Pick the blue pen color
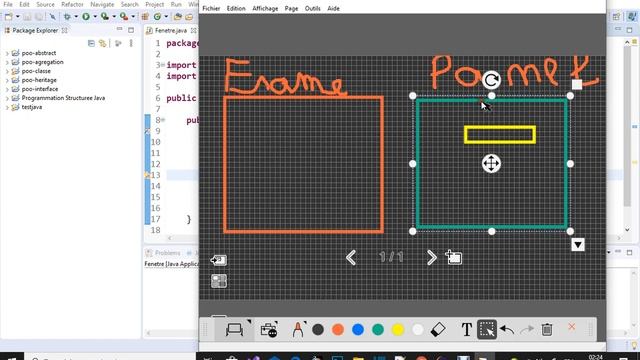The height and width of the screenshot is (360, 640). 358,329
